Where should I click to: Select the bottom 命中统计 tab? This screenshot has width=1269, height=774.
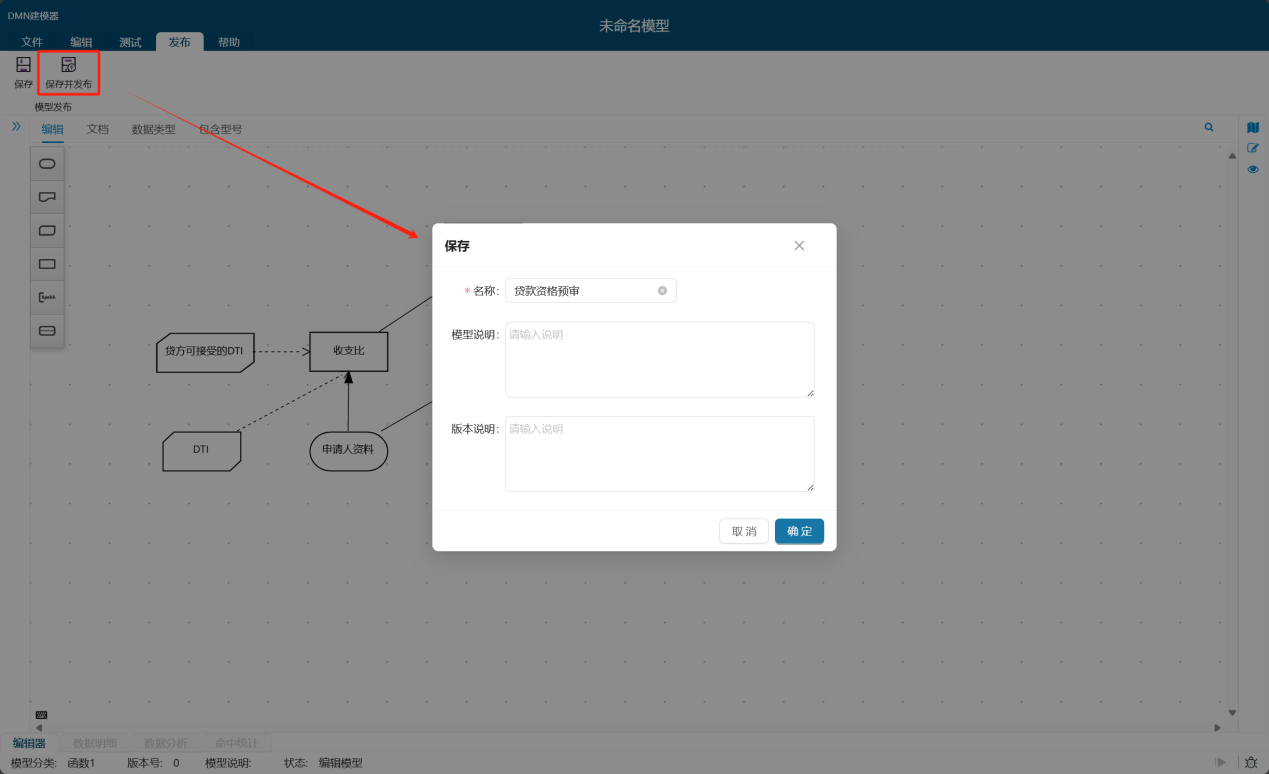tap(237, 743)
